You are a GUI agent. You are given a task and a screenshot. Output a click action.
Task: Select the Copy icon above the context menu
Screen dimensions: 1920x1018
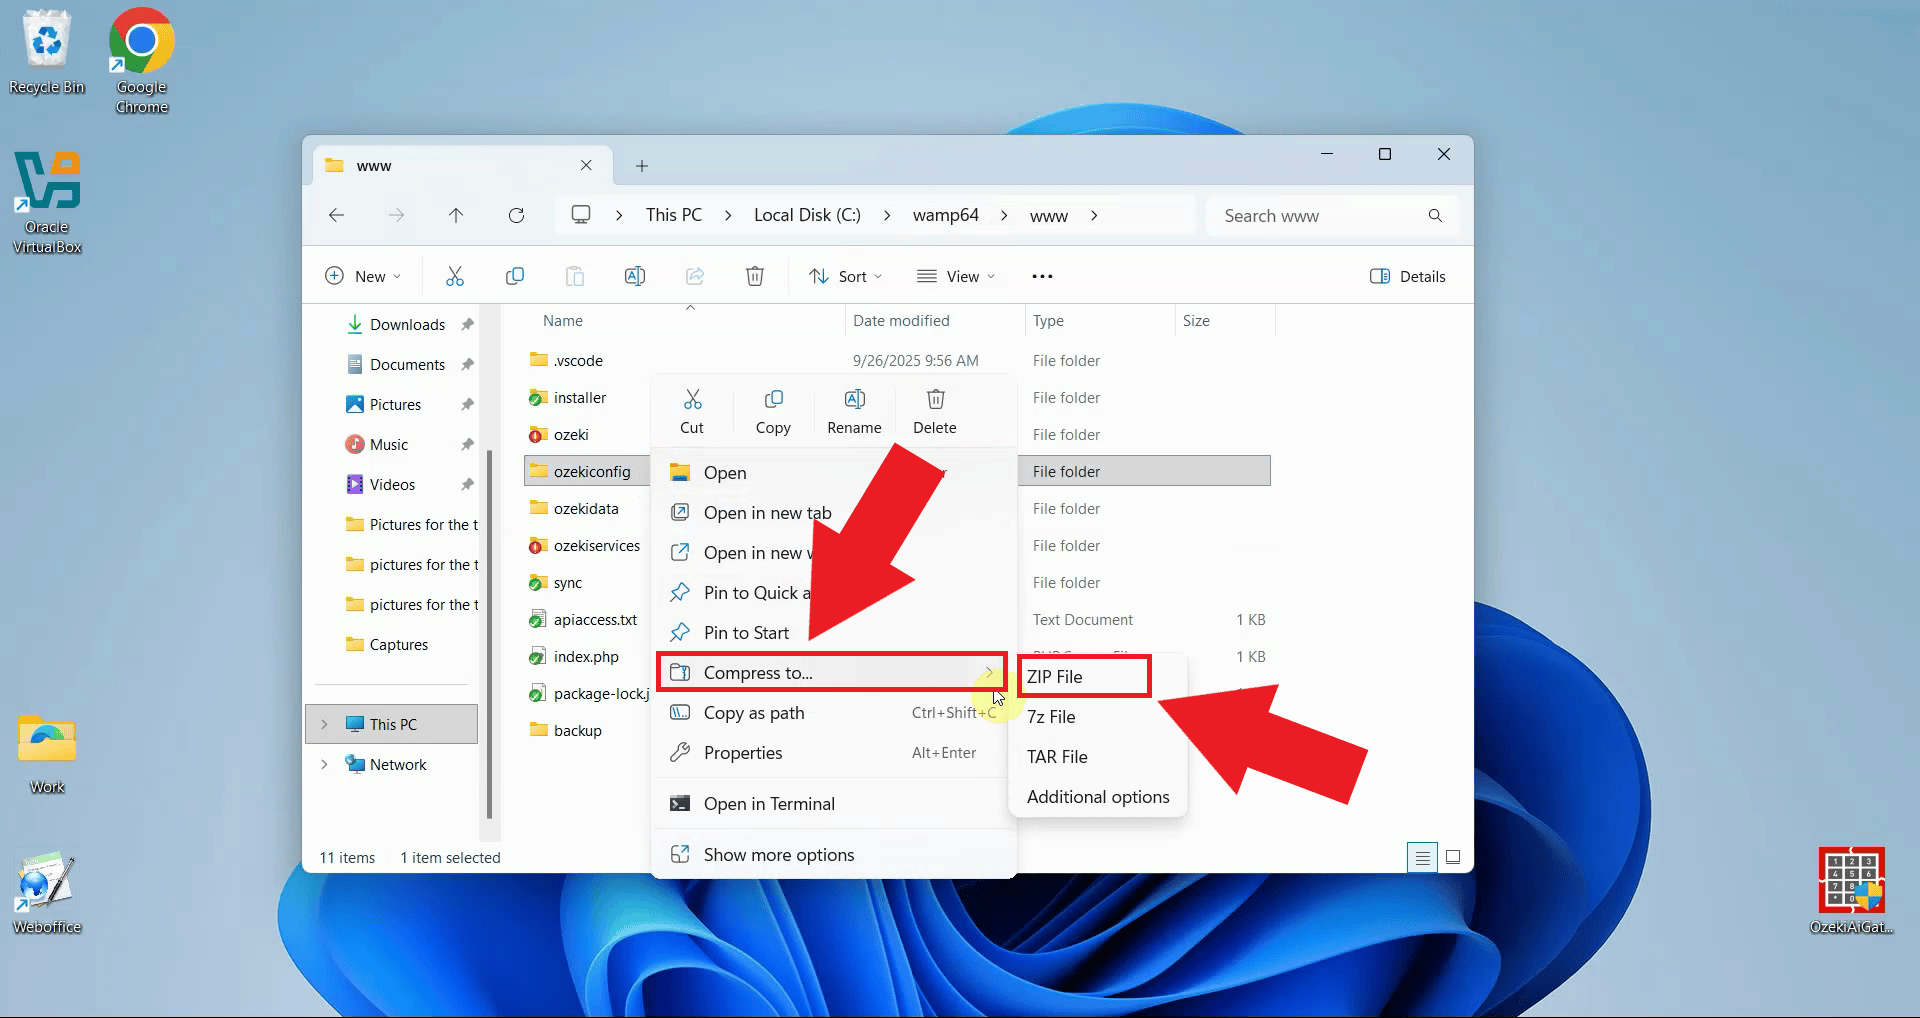coord(773,409)
